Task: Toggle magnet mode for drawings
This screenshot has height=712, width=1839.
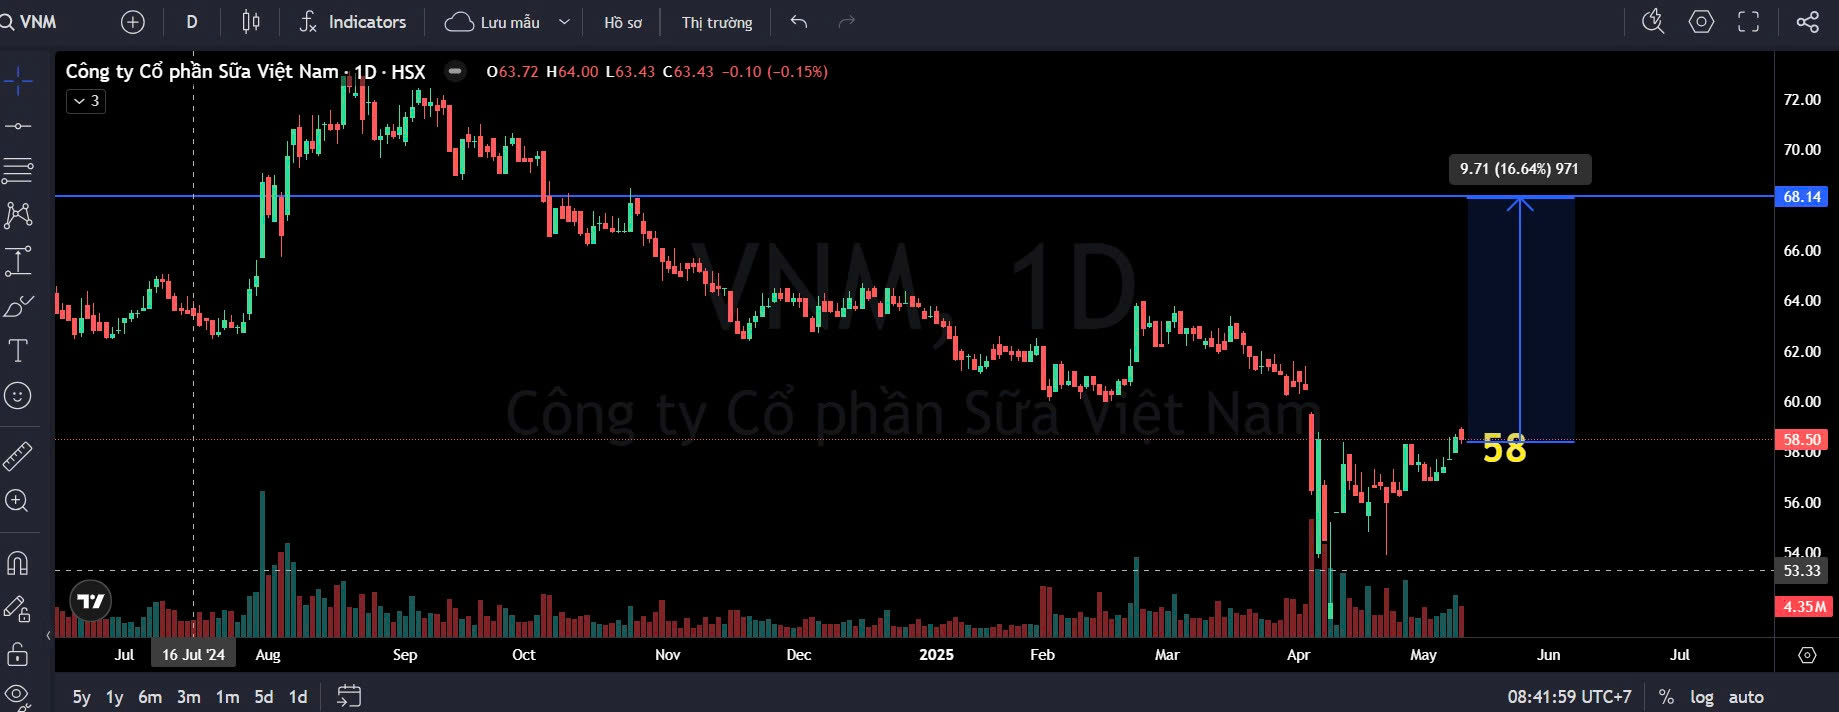Action: 18,563
